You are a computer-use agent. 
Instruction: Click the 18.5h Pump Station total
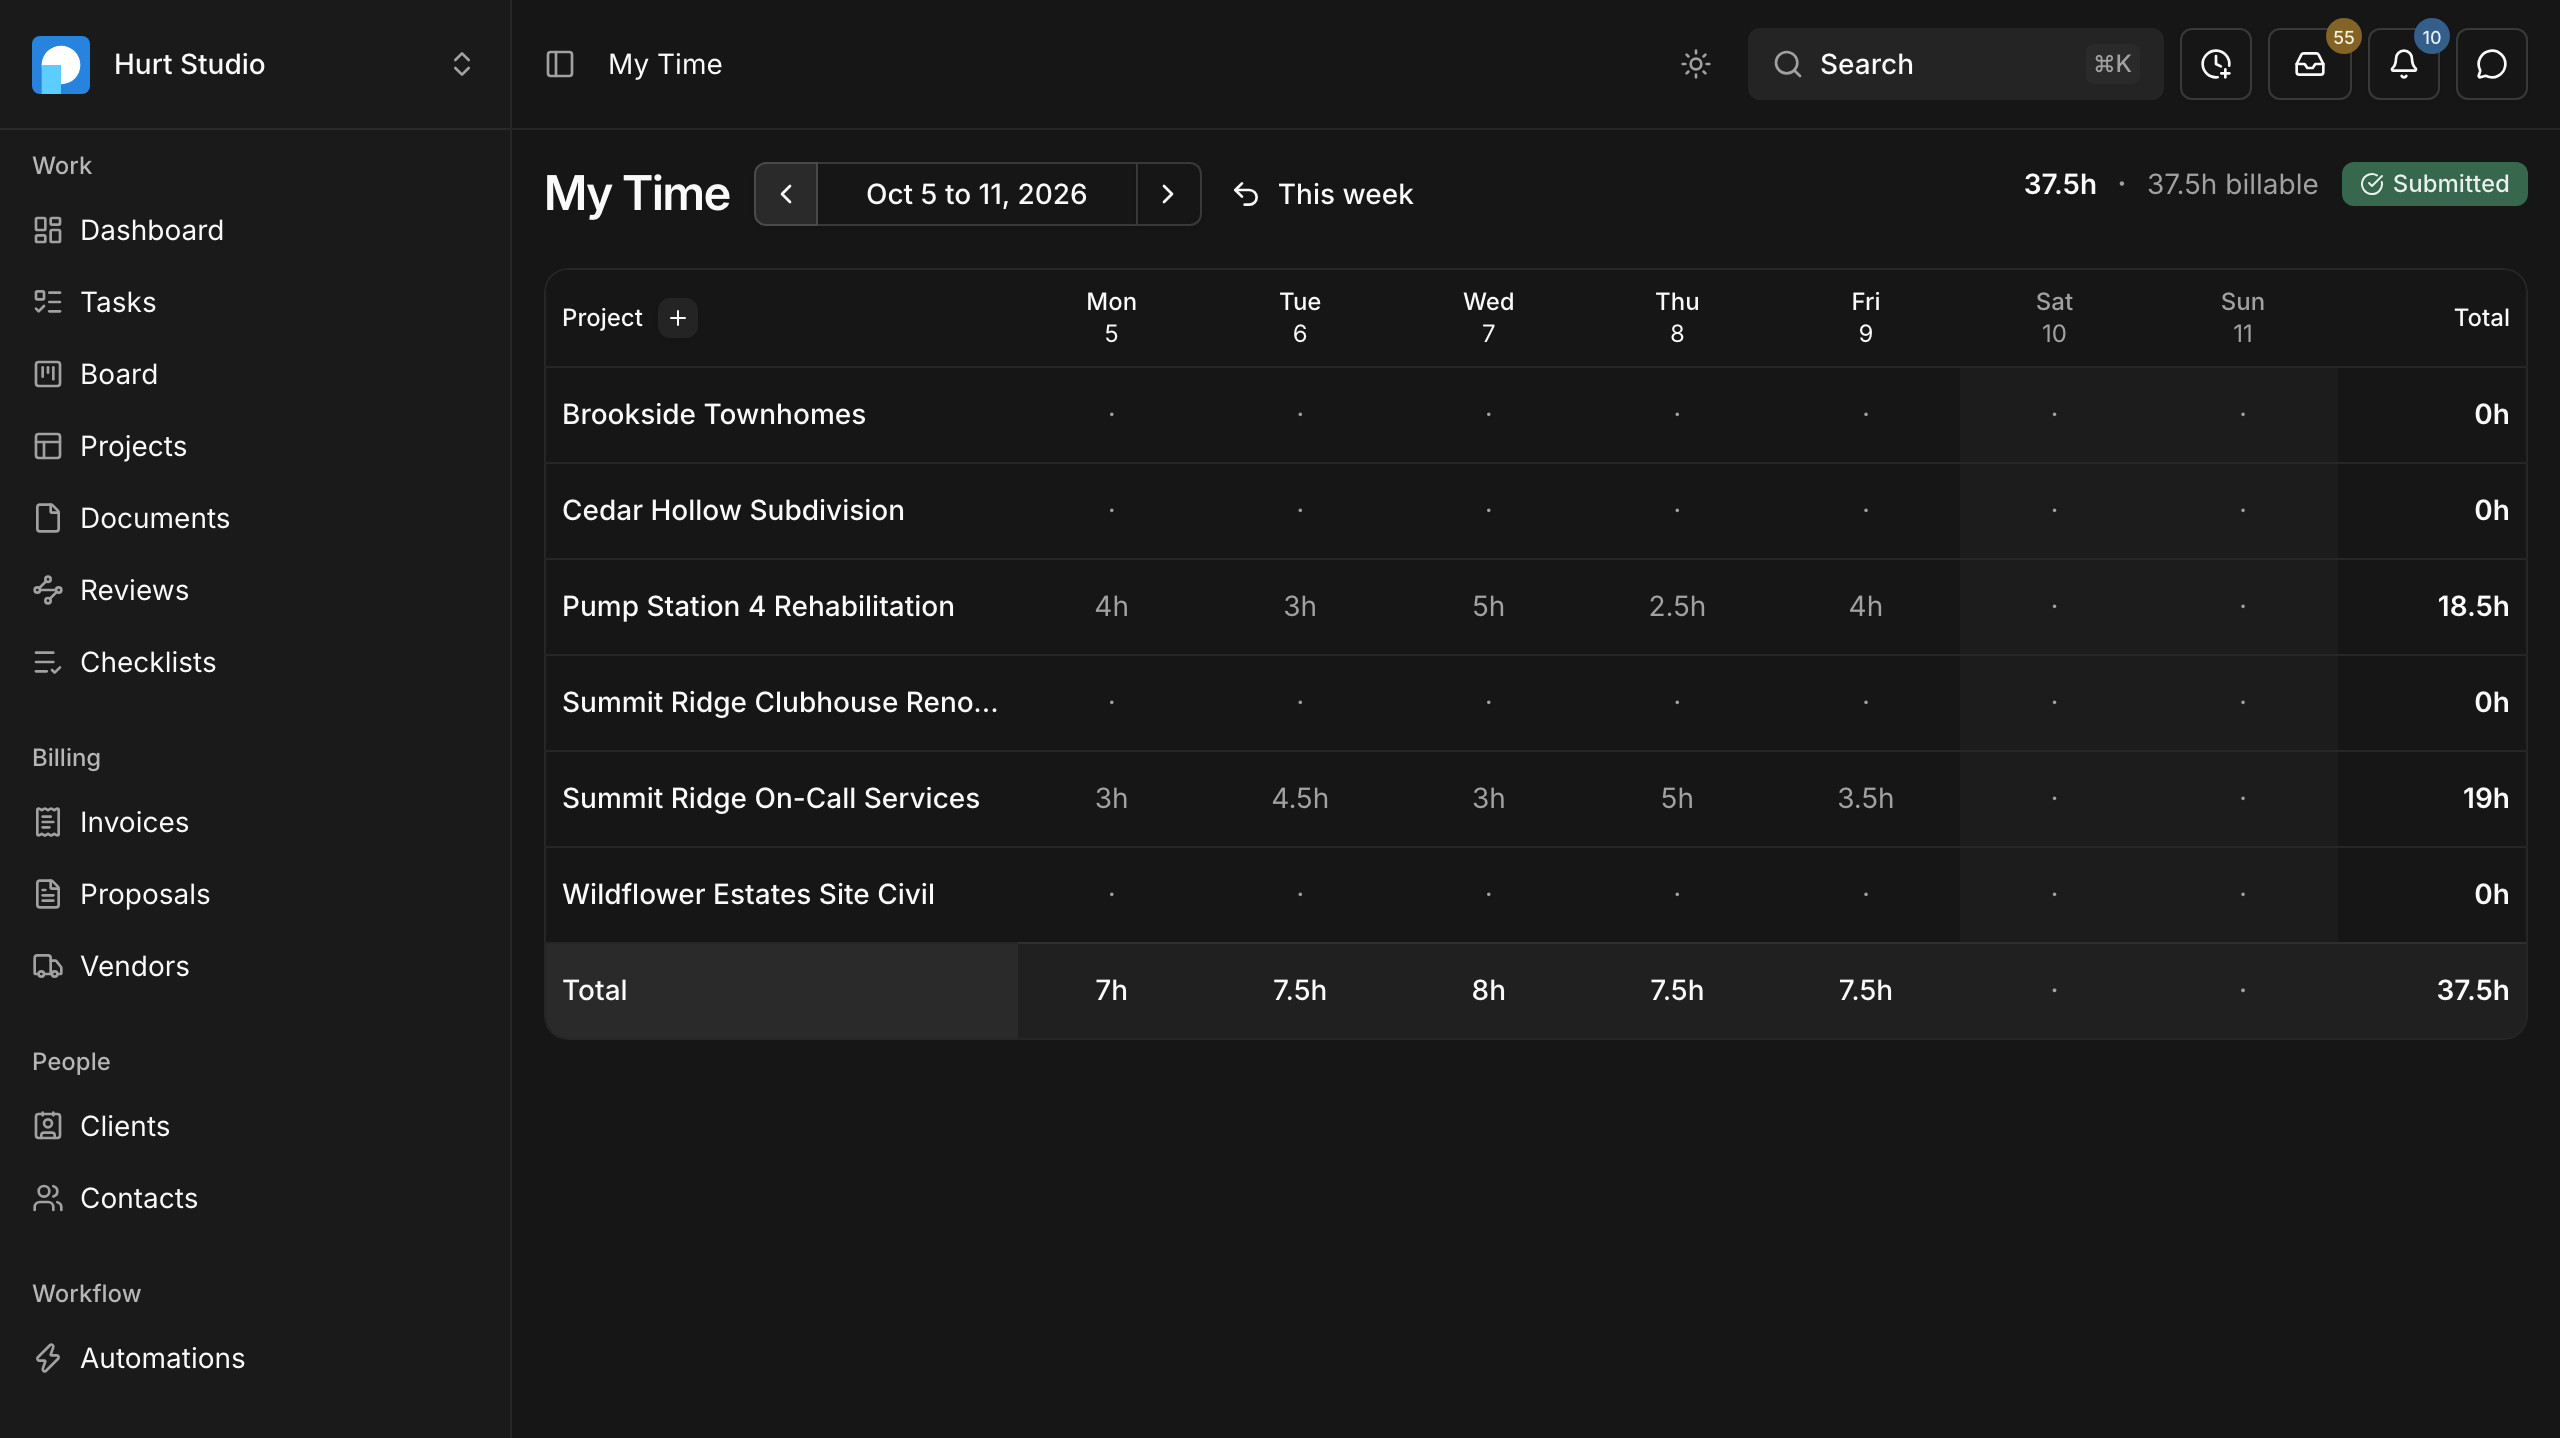pos(2473,606)
